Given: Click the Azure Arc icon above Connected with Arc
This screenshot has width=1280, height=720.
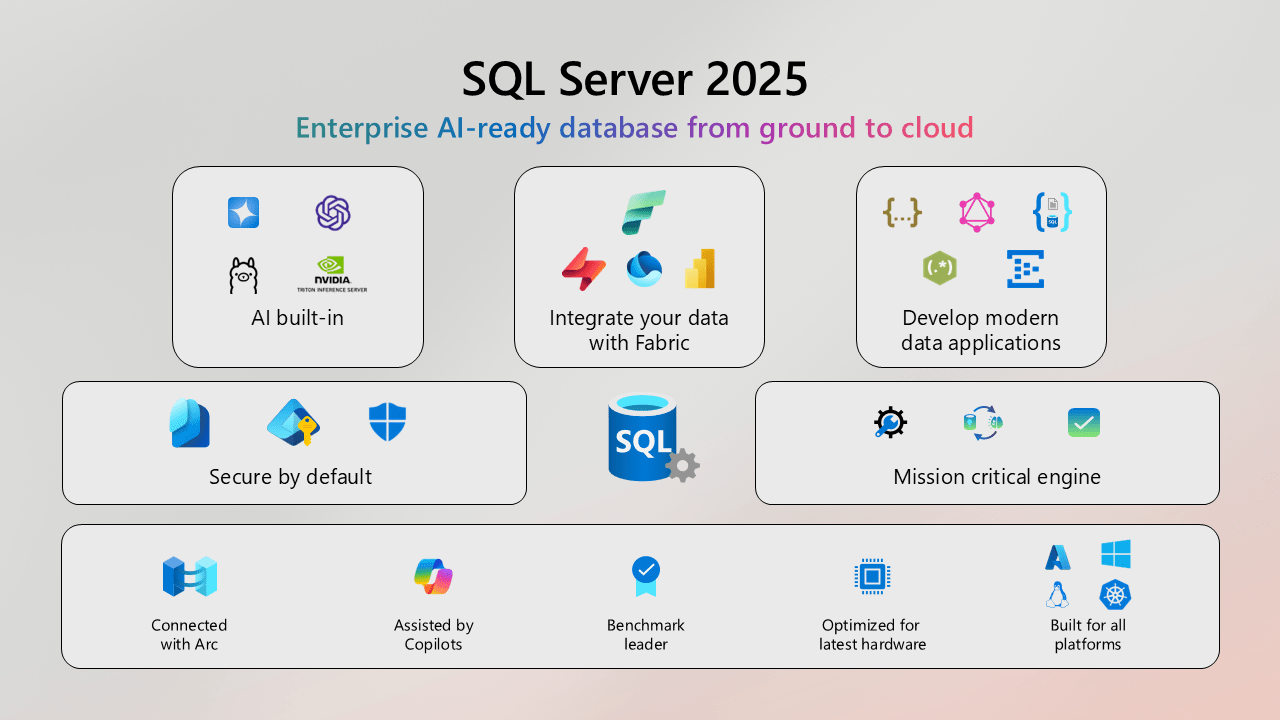Looking at the screenshot, I should (189, 576).
